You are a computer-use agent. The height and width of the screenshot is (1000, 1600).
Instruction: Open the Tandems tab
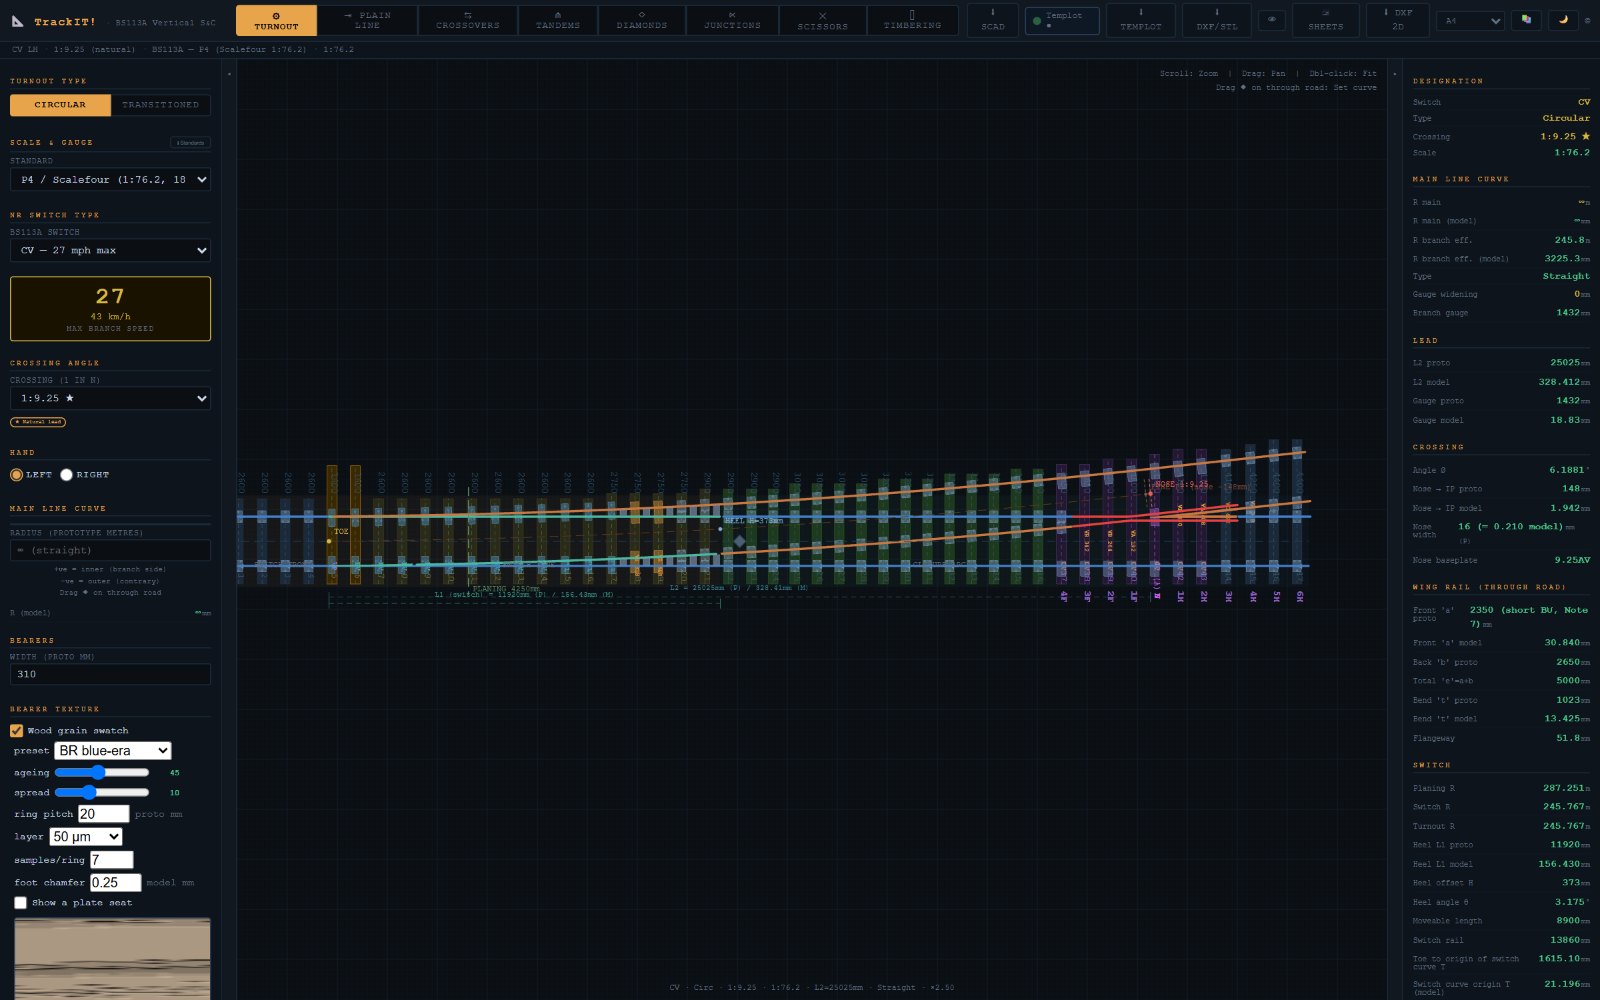pos(558,20)
